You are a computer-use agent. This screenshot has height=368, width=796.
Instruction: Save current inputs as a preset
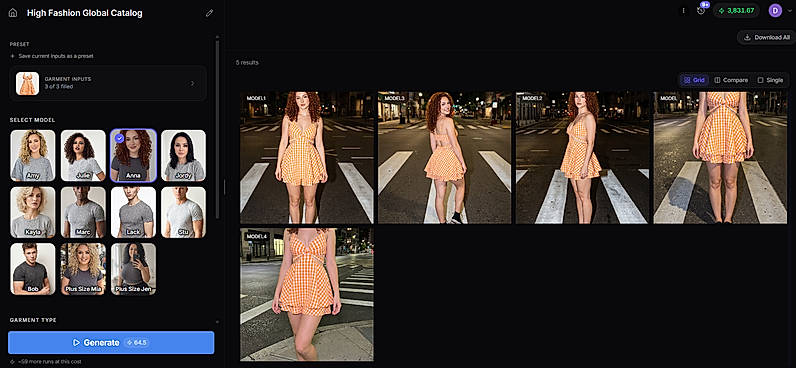click(51, 56)
